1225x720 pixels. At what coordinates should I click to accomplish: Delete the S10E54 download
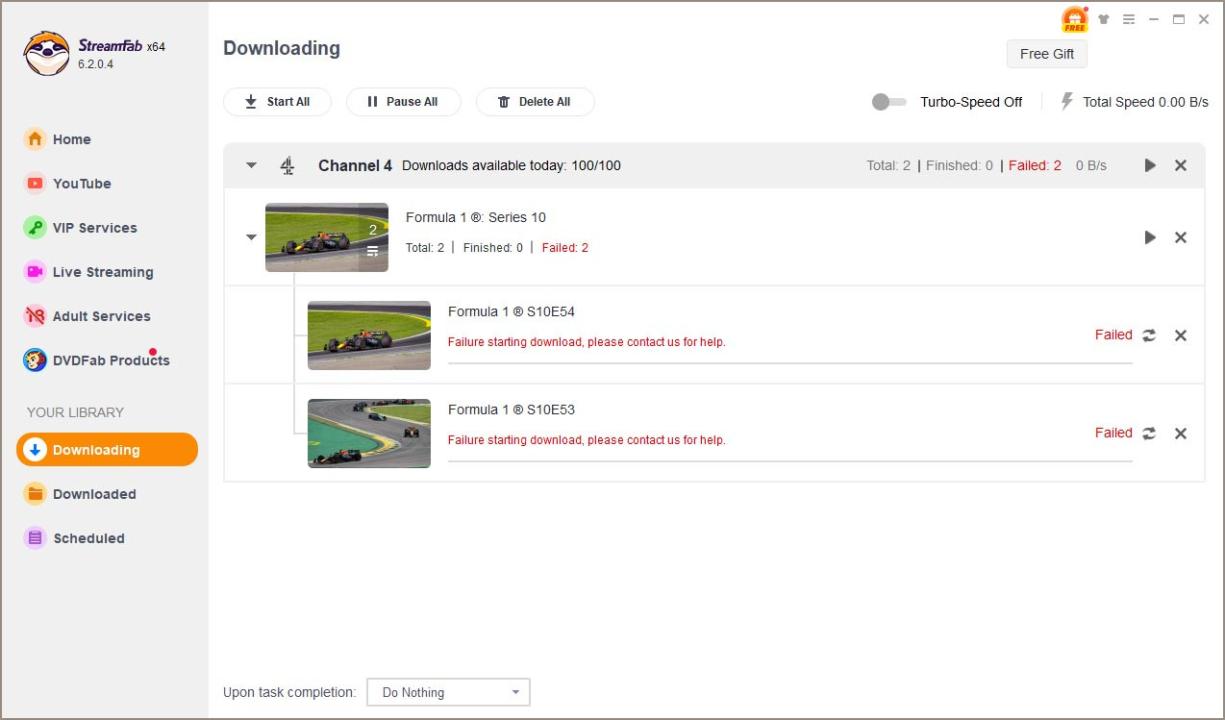[x=1180, y=335]
